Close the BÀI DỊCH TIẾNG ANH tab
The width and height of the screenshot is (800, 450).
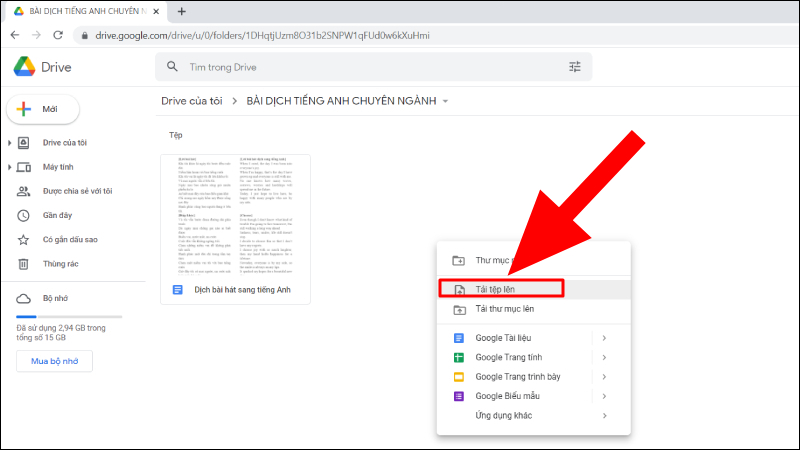click(156, 11)
